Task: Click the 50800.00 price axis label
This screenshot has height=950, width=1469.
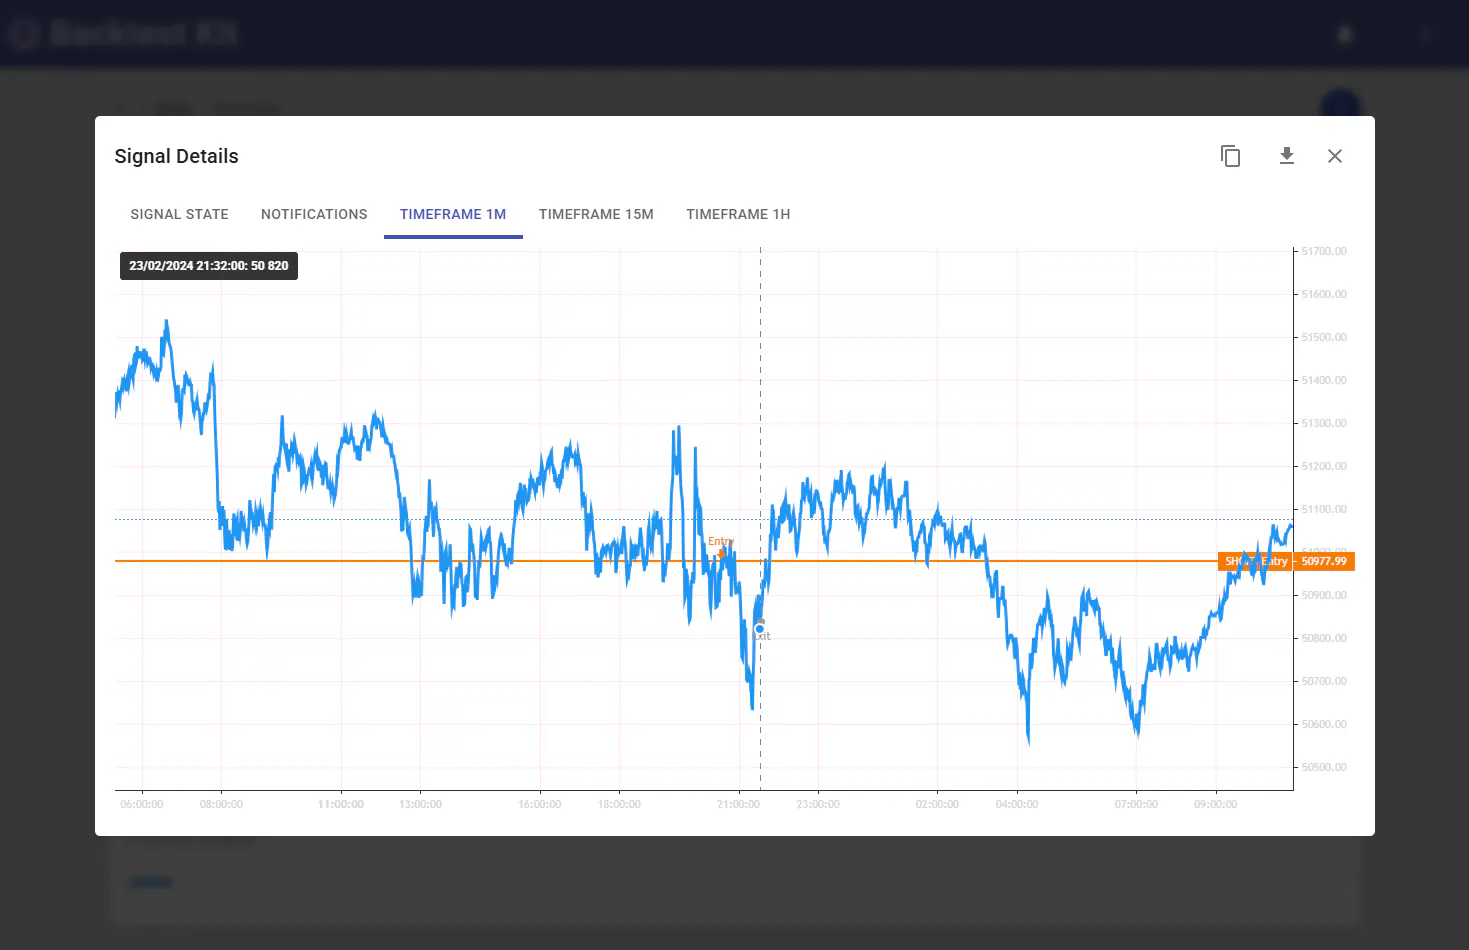Action: click(1324, 638)
